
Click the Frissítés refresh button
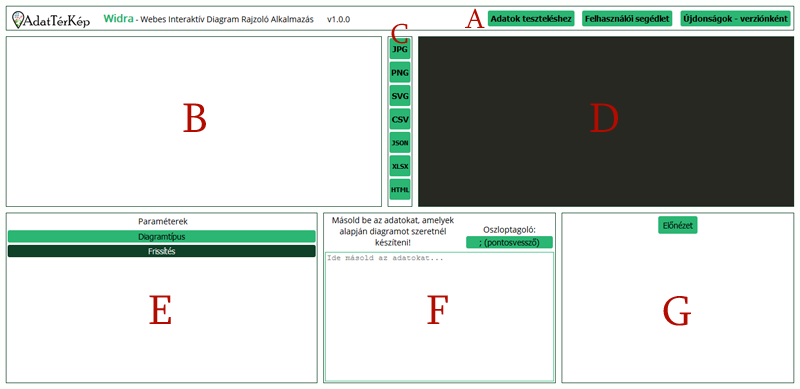(x=162, y=251)
